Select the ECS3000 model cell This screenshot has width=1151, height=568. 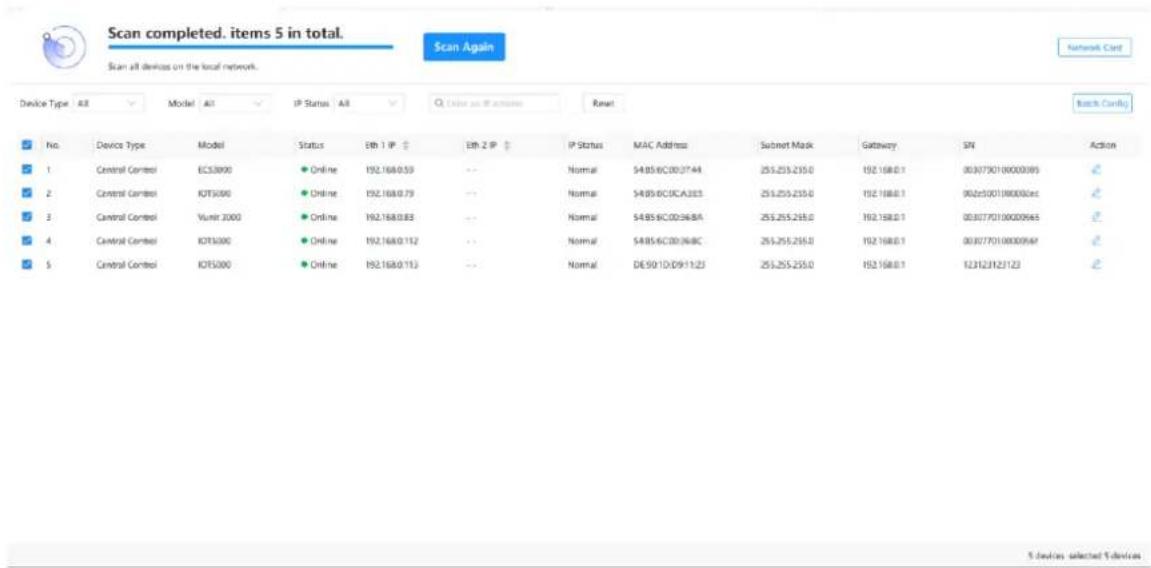pyautogui.click(x=214, y=170)
